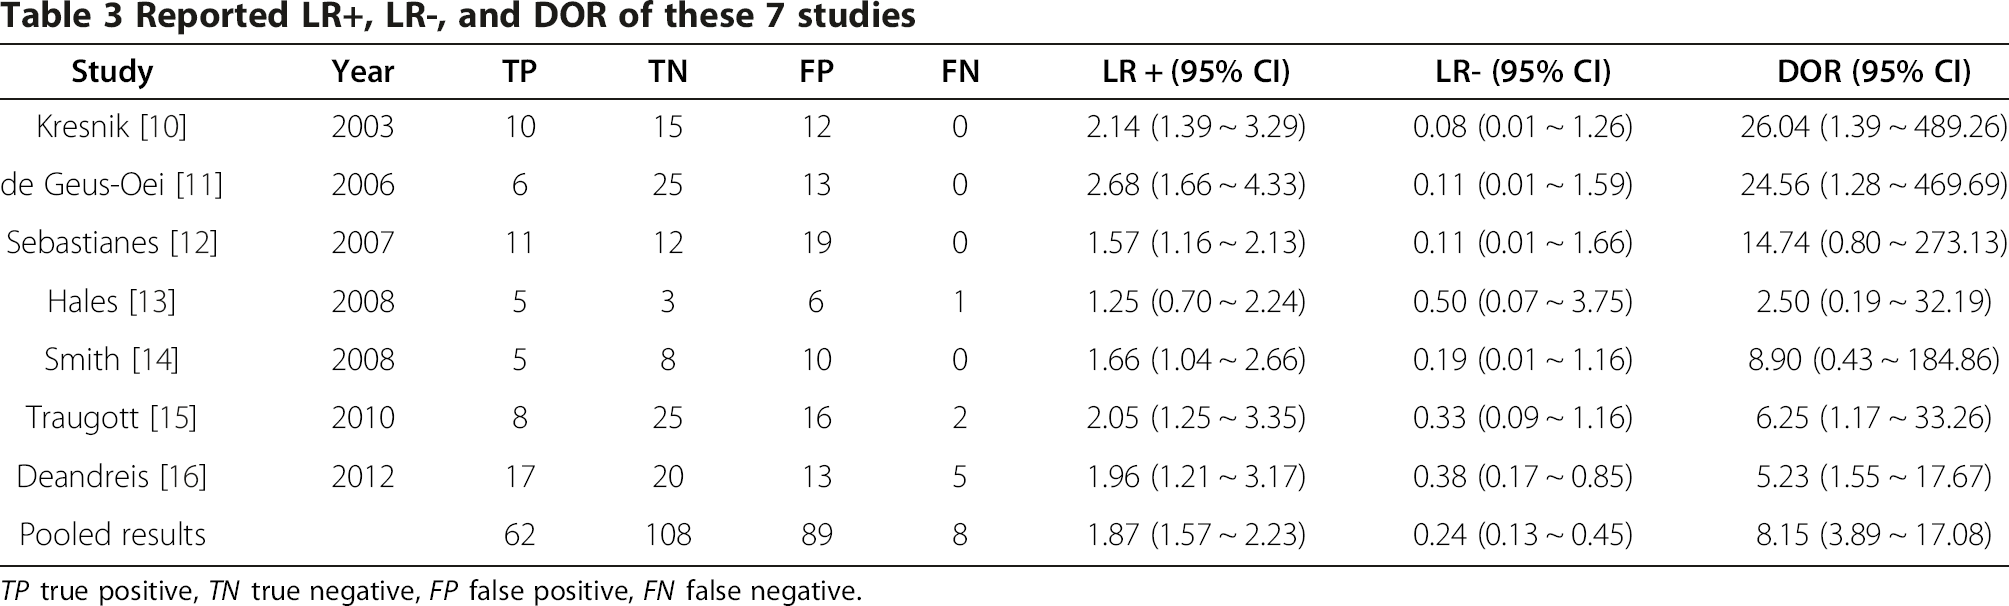This screenshot has height=606, width=2009.
Task: Select the DOR (95% CI) header
Action: pos(1874,72)
